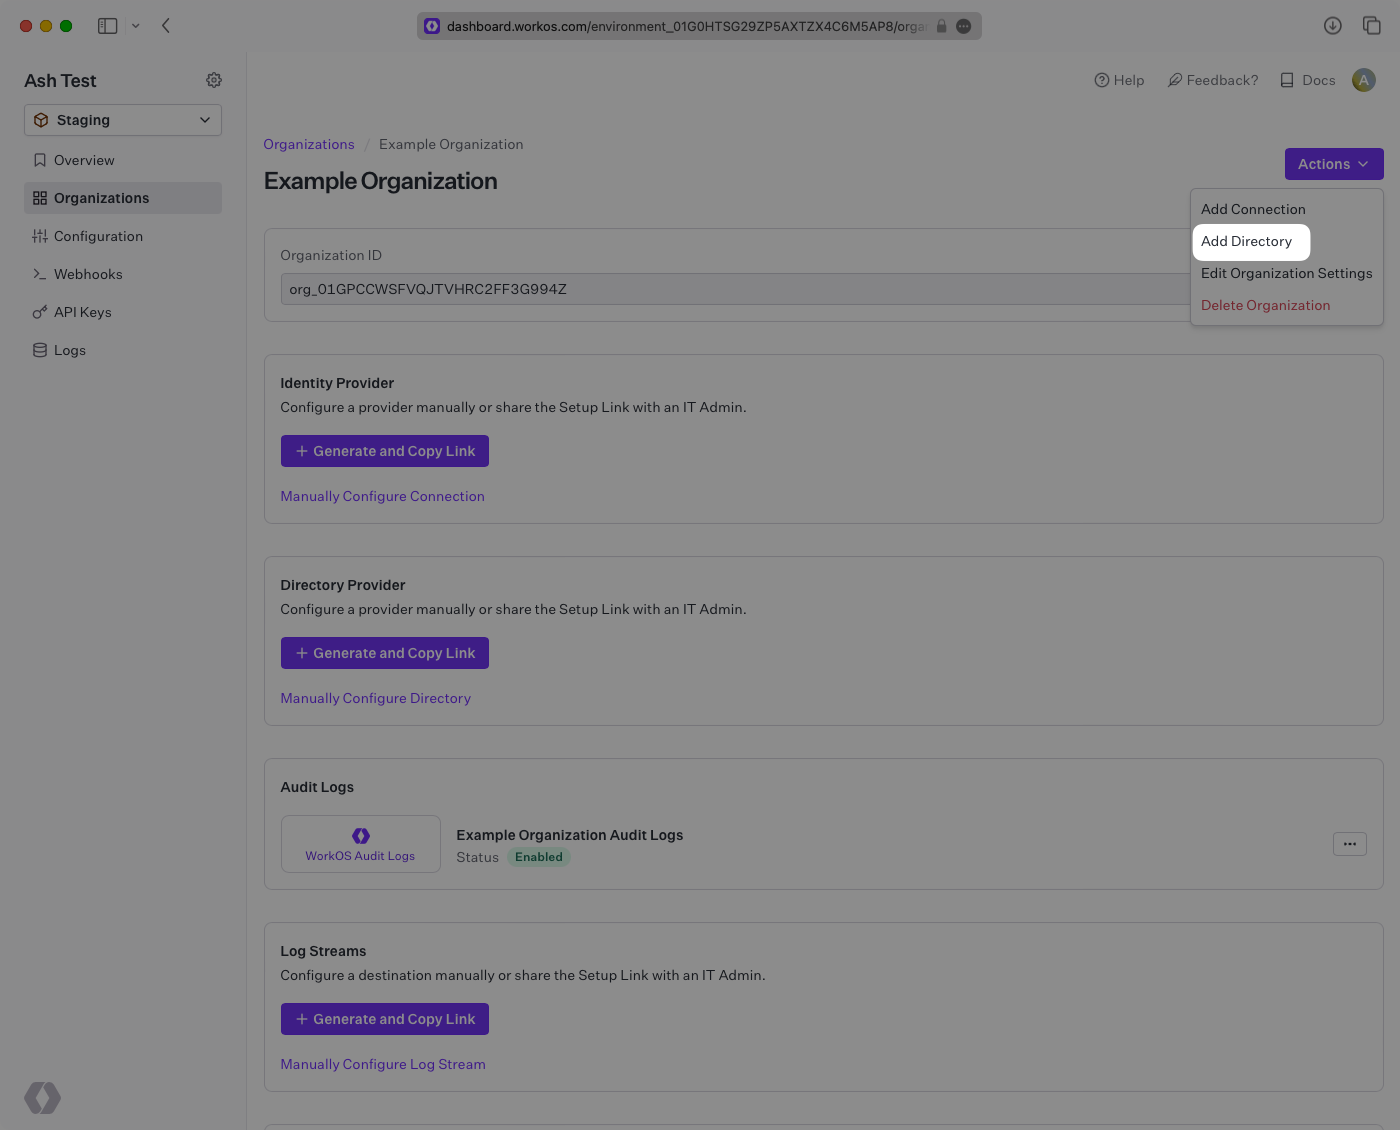This screenshot has height=1130, width=1400.
Task: Open settings gear next to Ash Test
Action: click(x=214, y=80)
